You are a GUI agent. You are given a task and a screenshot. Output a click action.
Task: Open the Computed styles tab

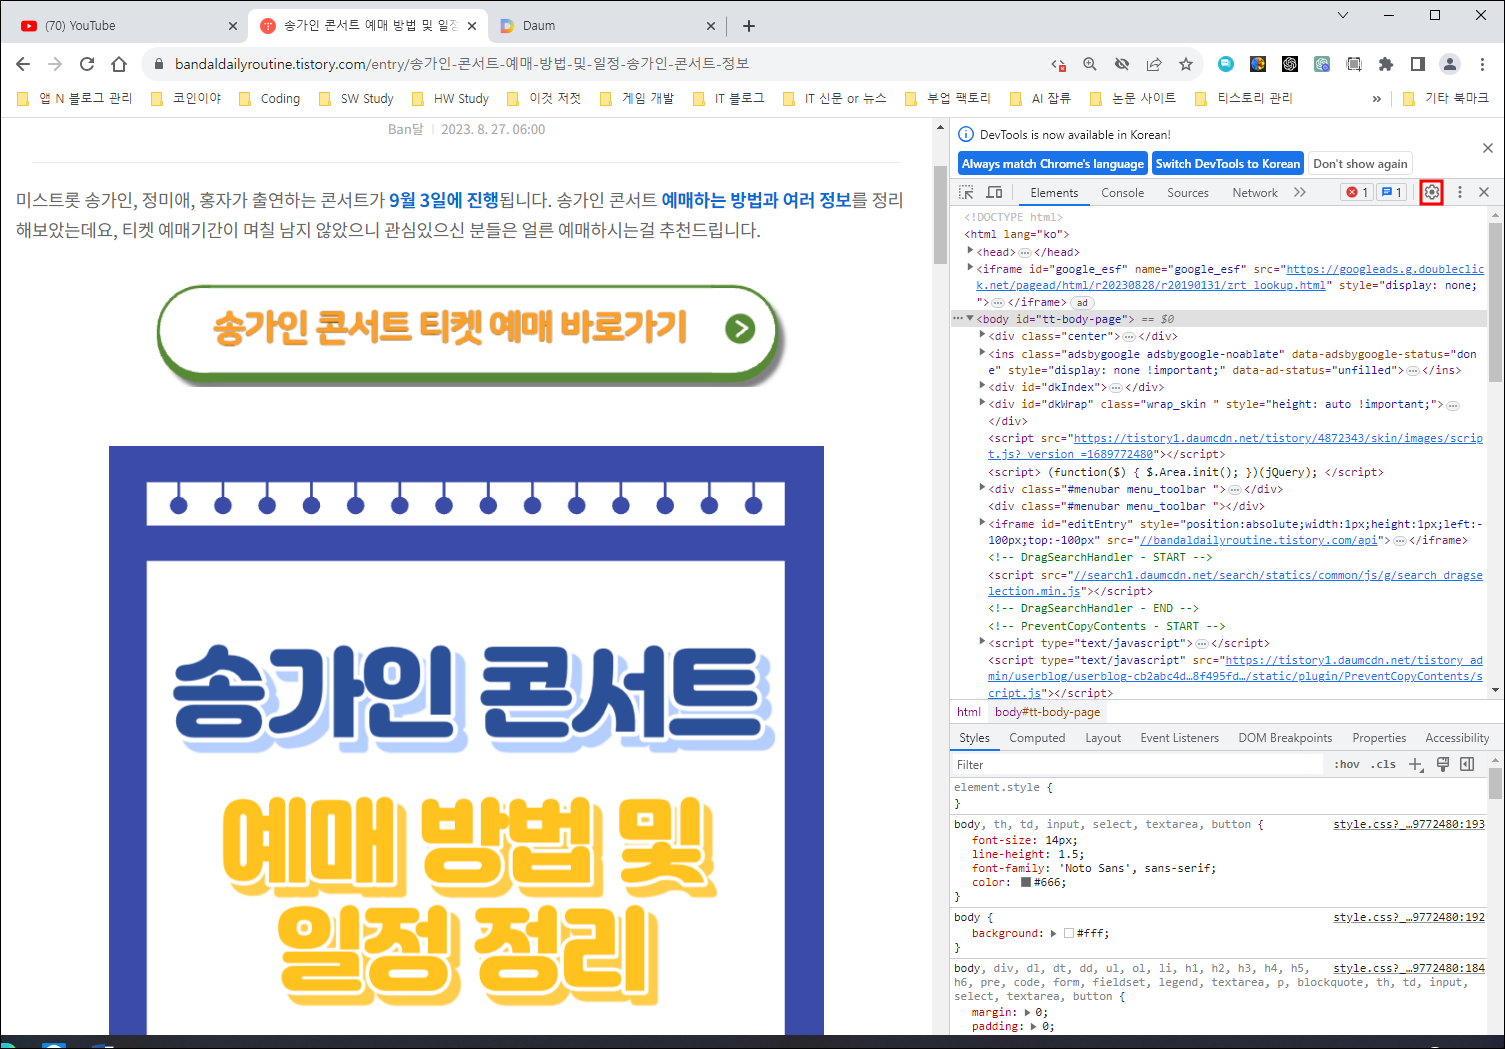[1037, 738]
